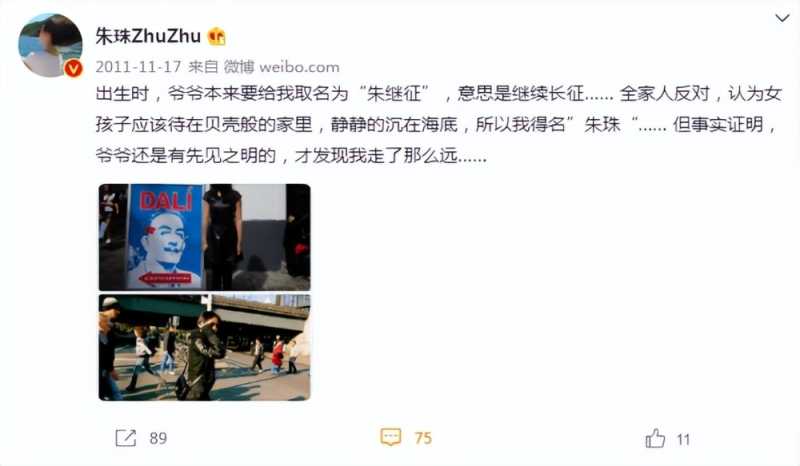
Task: Open the 朱珠ZhuZhu username link
Action: point(148,36)
